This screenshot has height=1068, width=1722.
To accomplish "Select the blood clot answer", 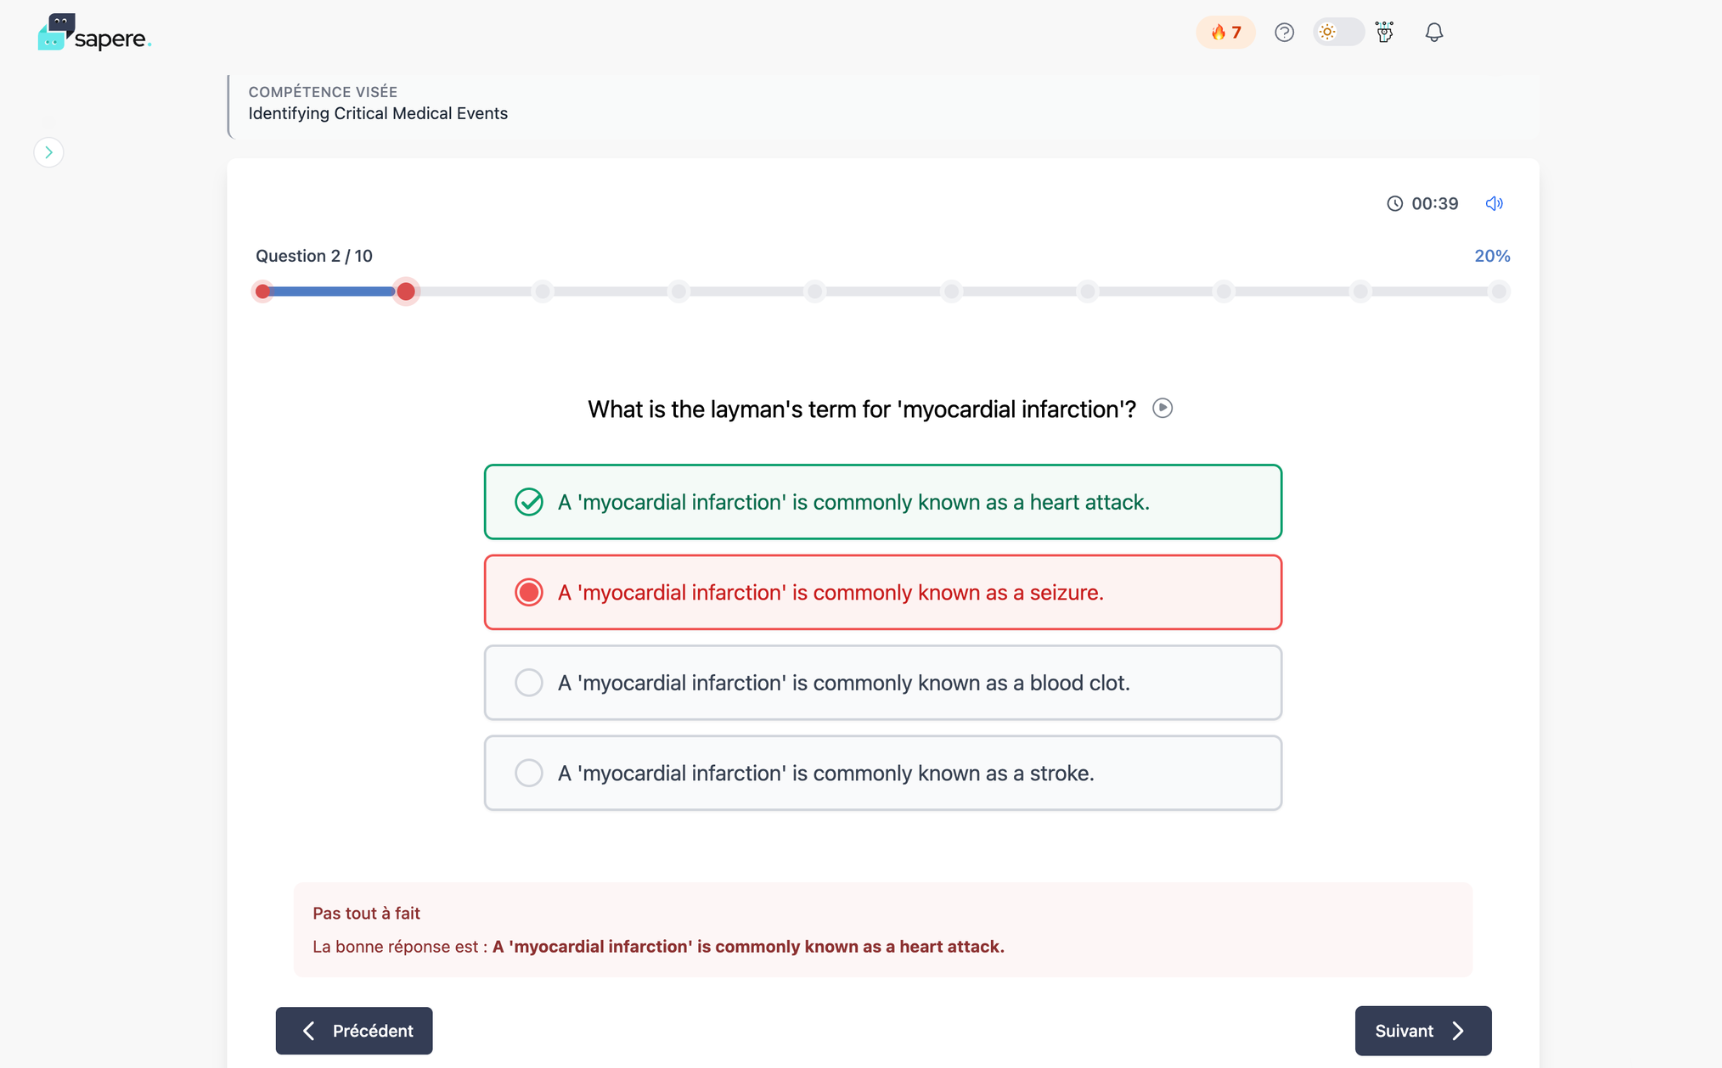I will [883, 683].
